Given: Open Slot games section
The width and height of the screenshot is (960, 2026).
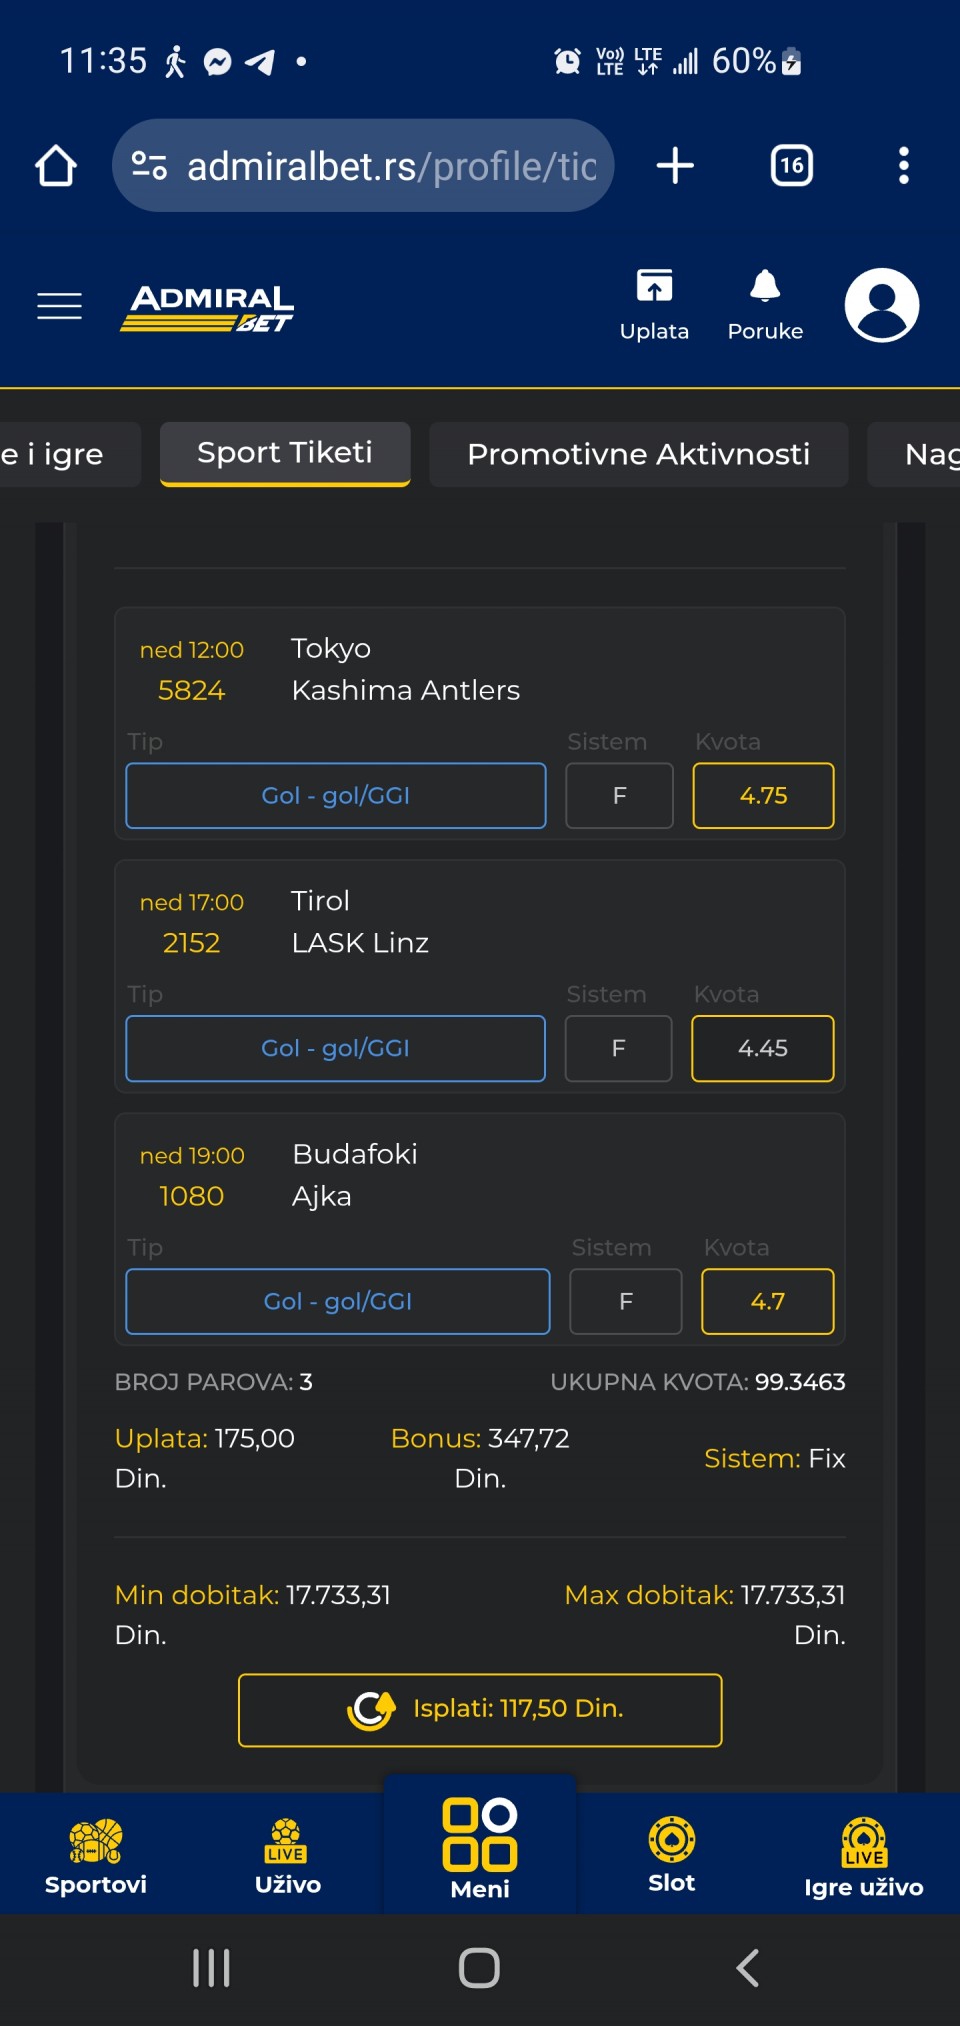Looking at the screenshot, I should click(671, 1856).
